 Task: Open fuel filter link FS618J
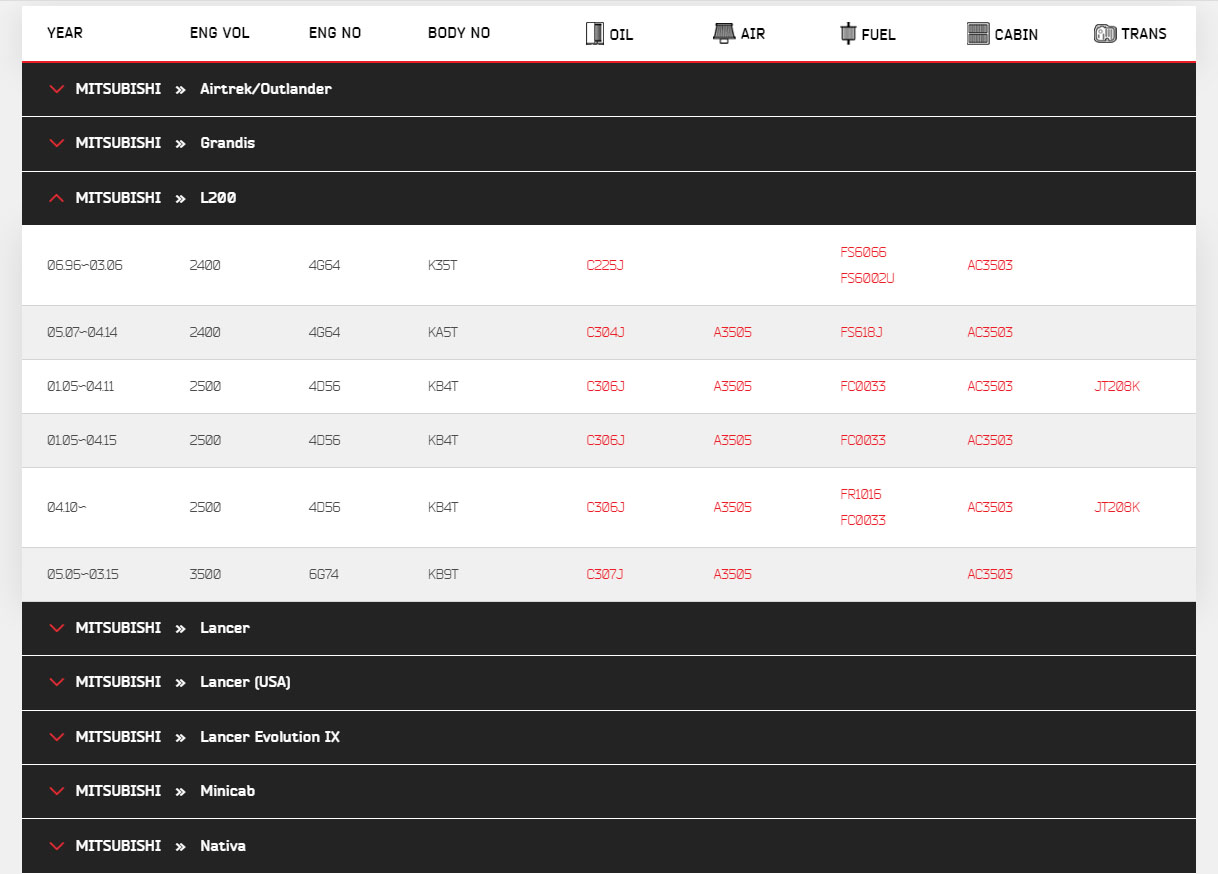(x=861, y=332)
